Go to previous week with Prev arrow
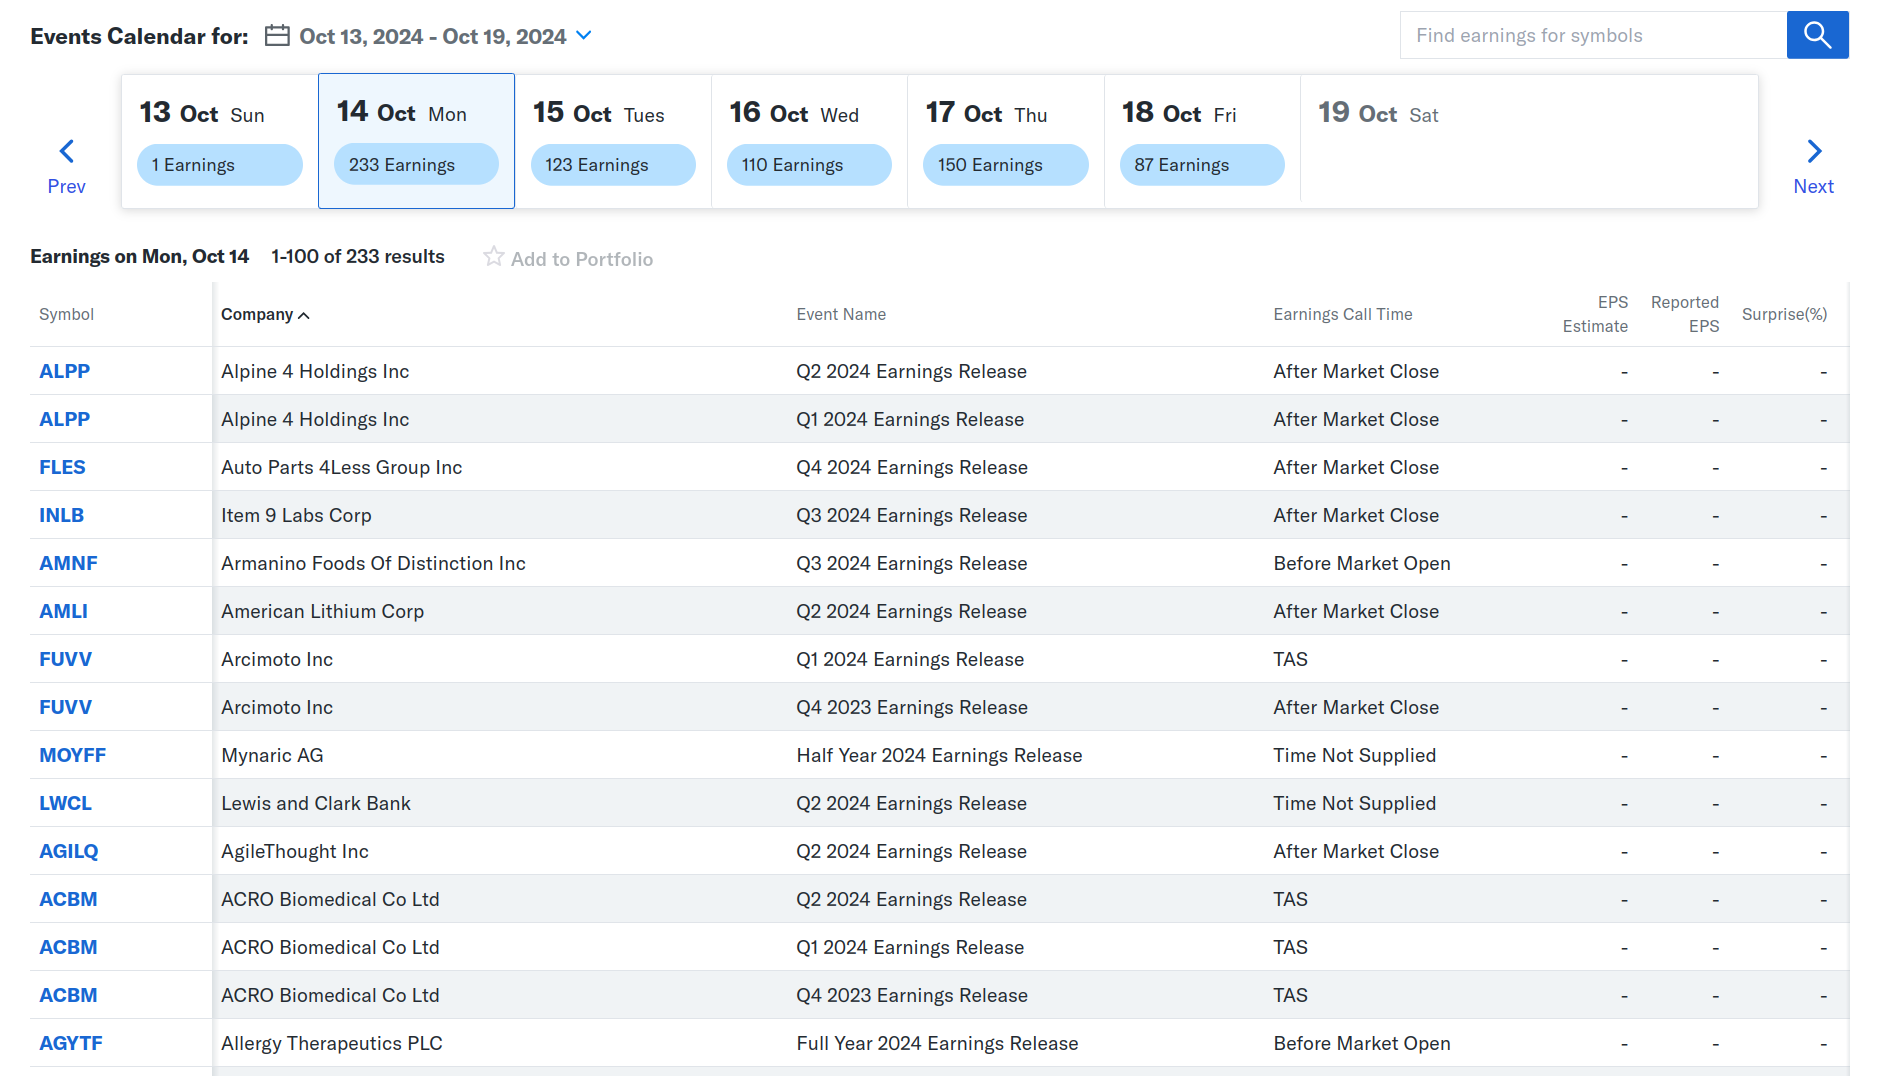This screenshot has width=1880, height=1076. pos(66,165)
